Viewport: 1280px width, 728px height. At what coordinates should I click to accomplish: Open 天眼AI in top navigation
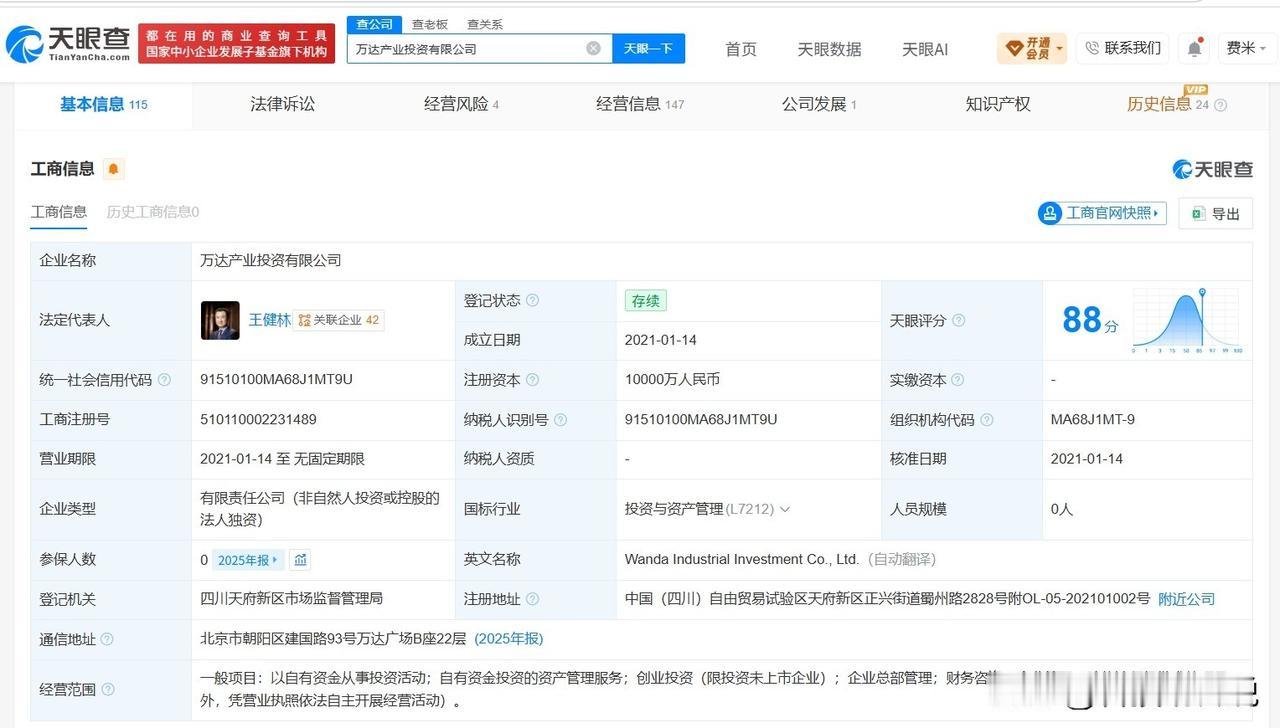point(925,49)
